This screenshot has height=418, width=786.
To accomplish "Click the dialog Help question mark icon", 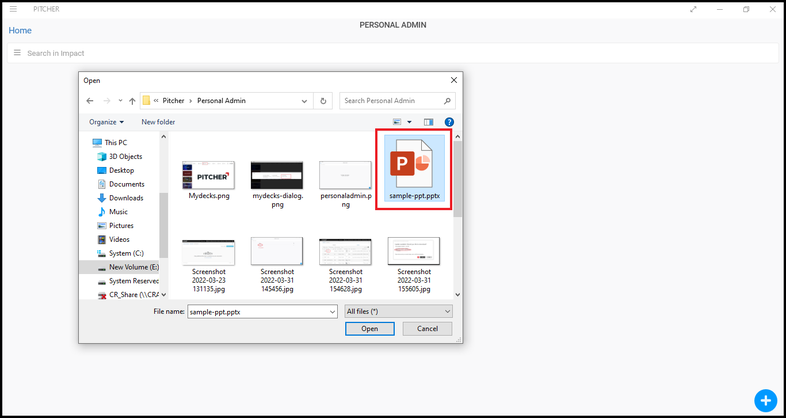I will click(449, 122).
